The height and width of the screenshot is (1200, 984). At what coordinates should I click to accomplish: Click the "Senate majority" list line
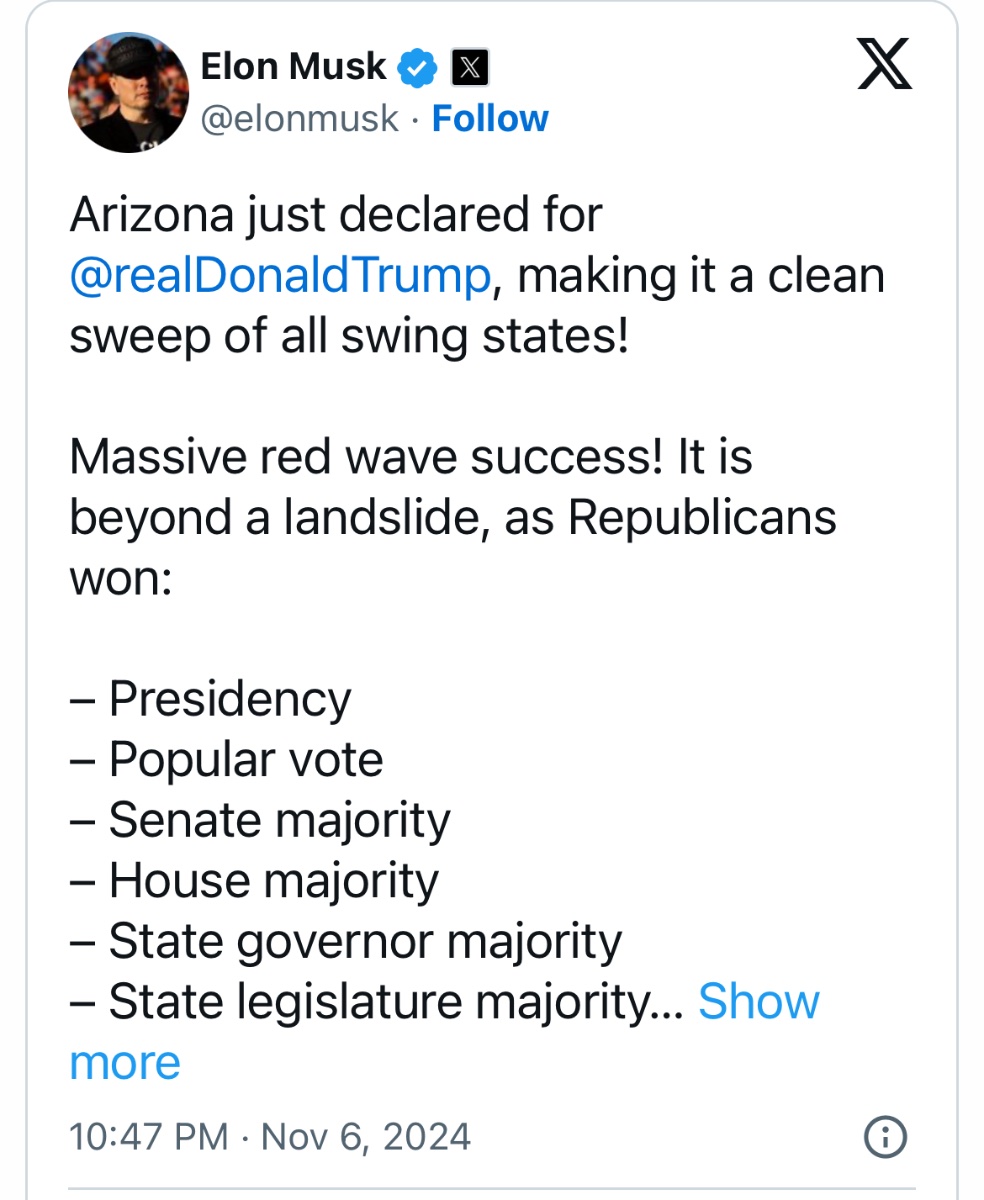(x=279, y=820)
